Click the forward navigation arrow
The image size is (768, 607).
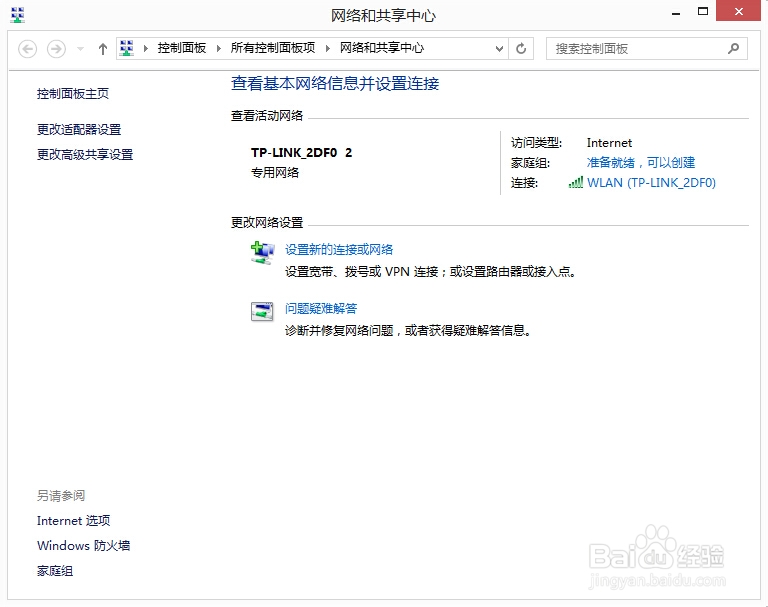point(56,49)
